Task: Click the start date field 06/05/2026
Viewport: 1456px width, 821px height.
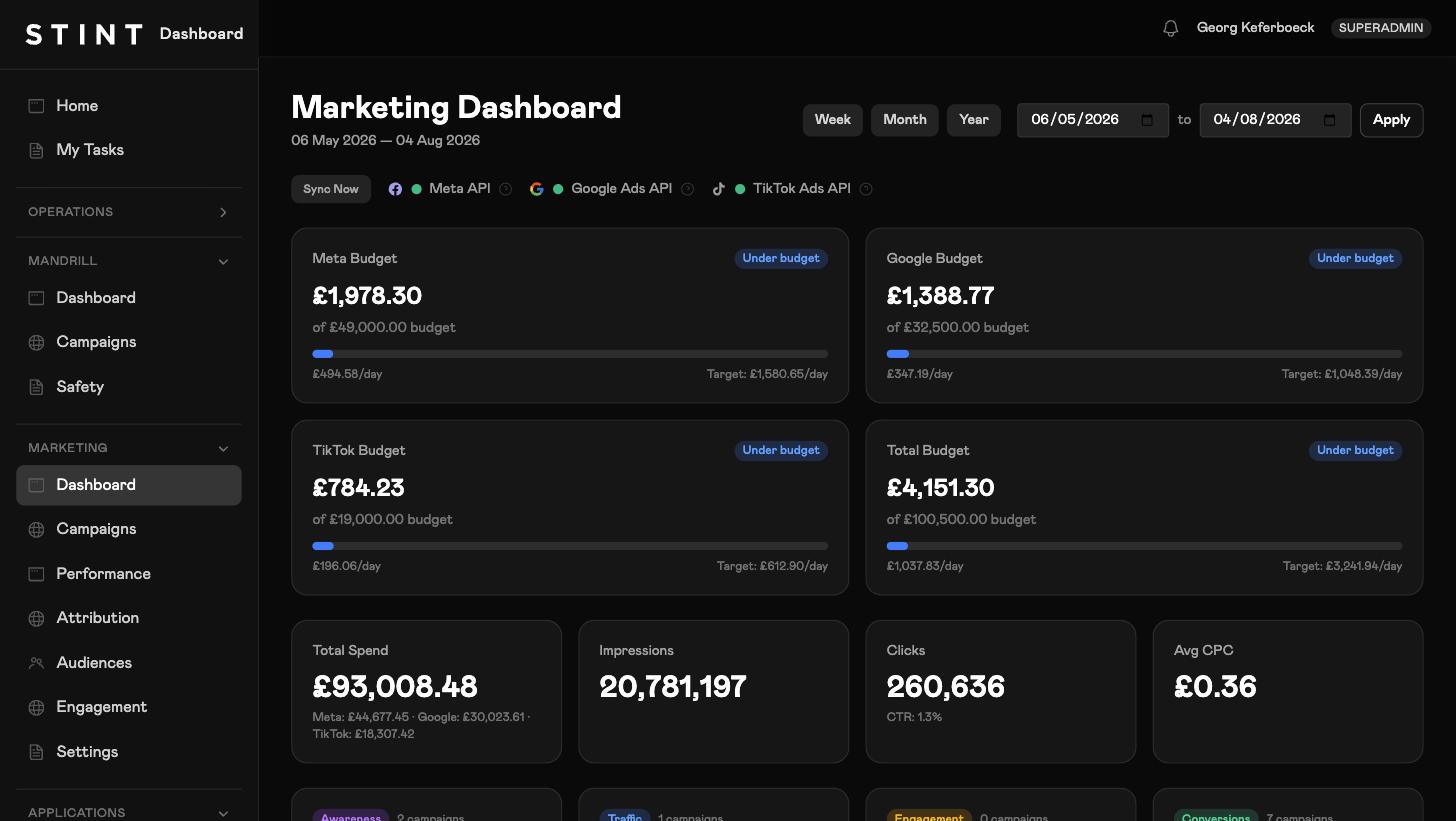Action: [1093, 120]
